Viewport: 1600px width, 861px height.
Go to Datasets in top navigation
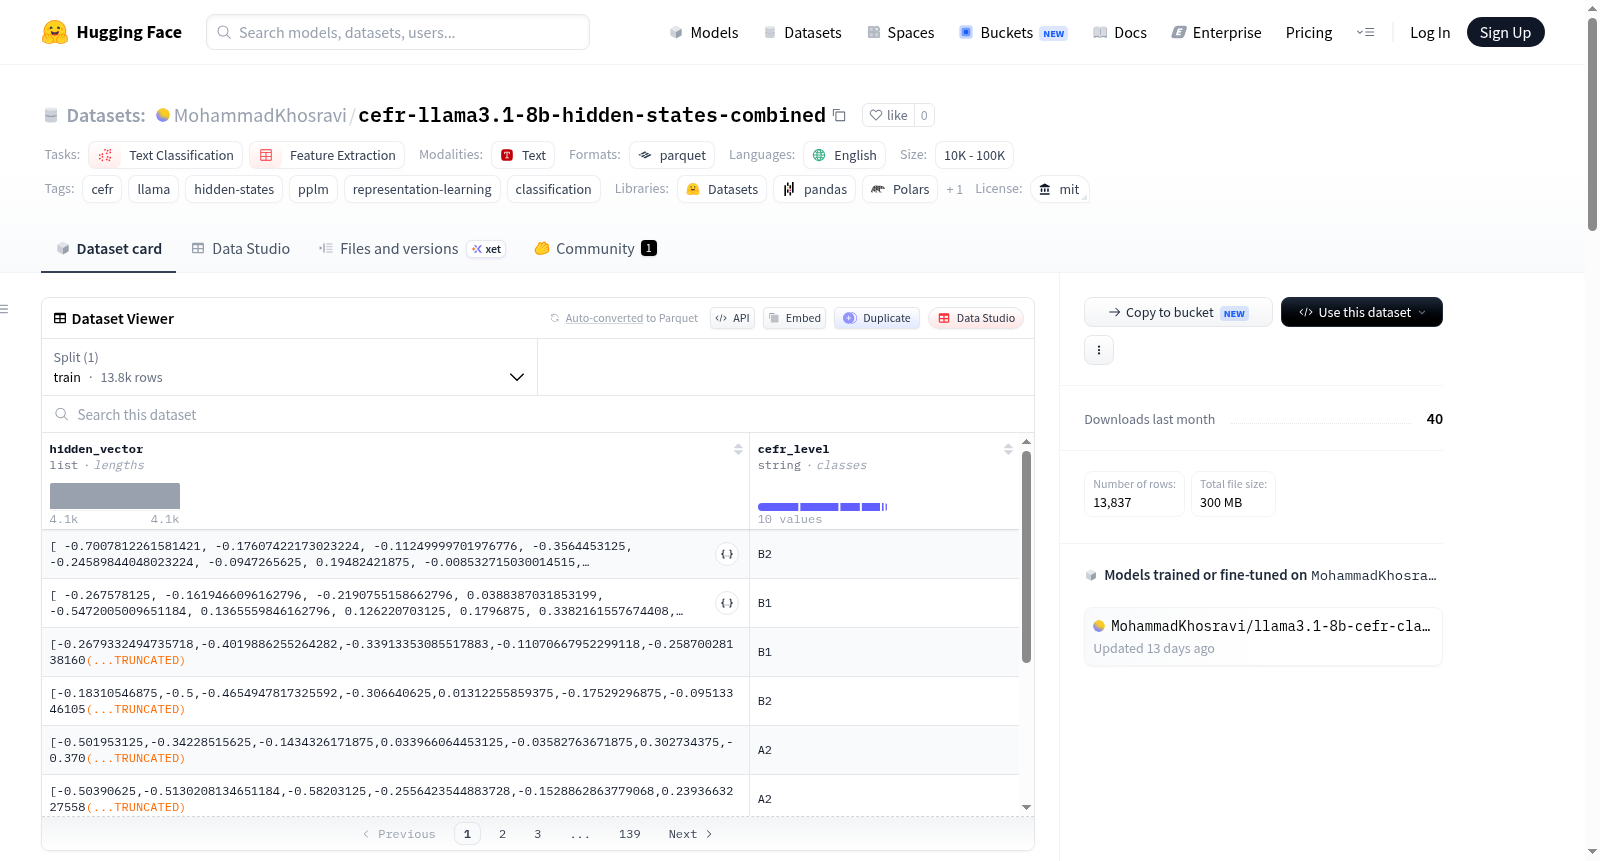(x=802, y=32)
